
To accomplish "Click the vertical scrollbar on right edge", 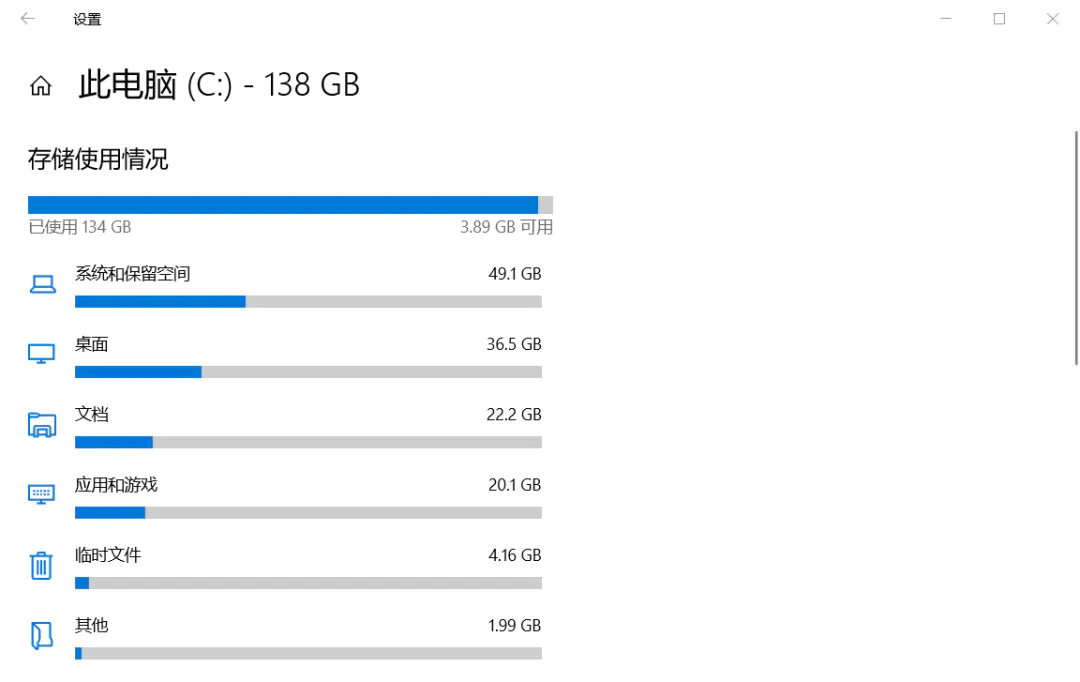I will [1076, 248].
